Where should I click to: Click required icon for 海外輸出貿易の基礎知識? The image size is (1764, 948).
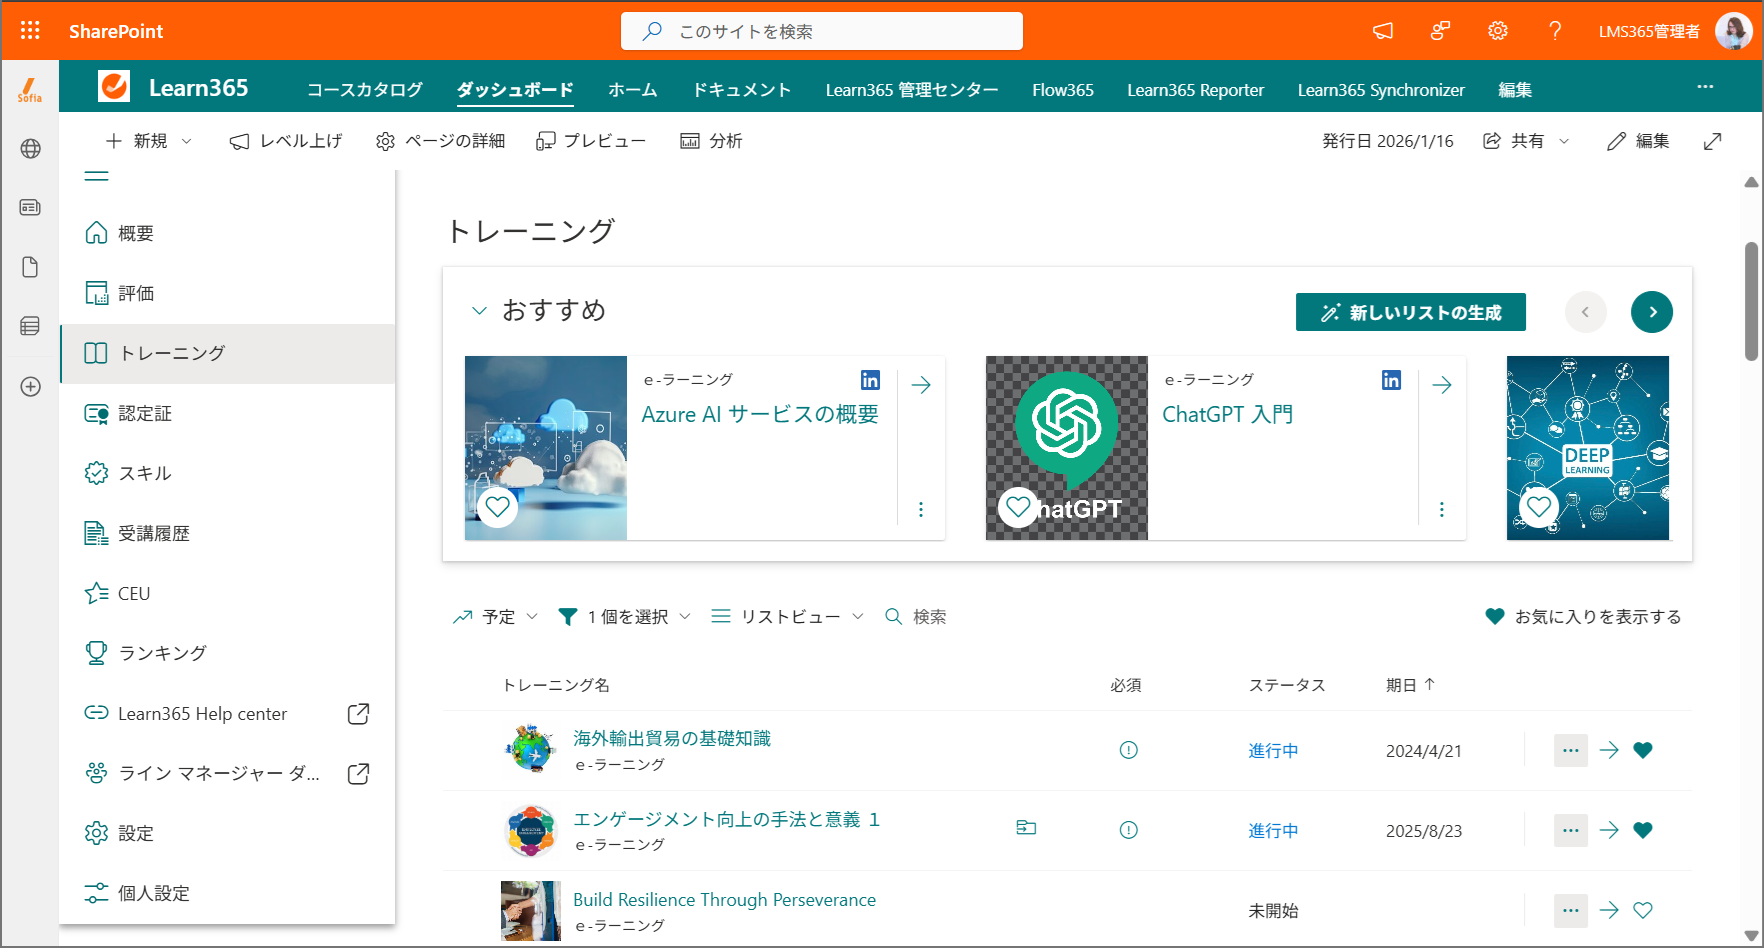coord(1128,750)
